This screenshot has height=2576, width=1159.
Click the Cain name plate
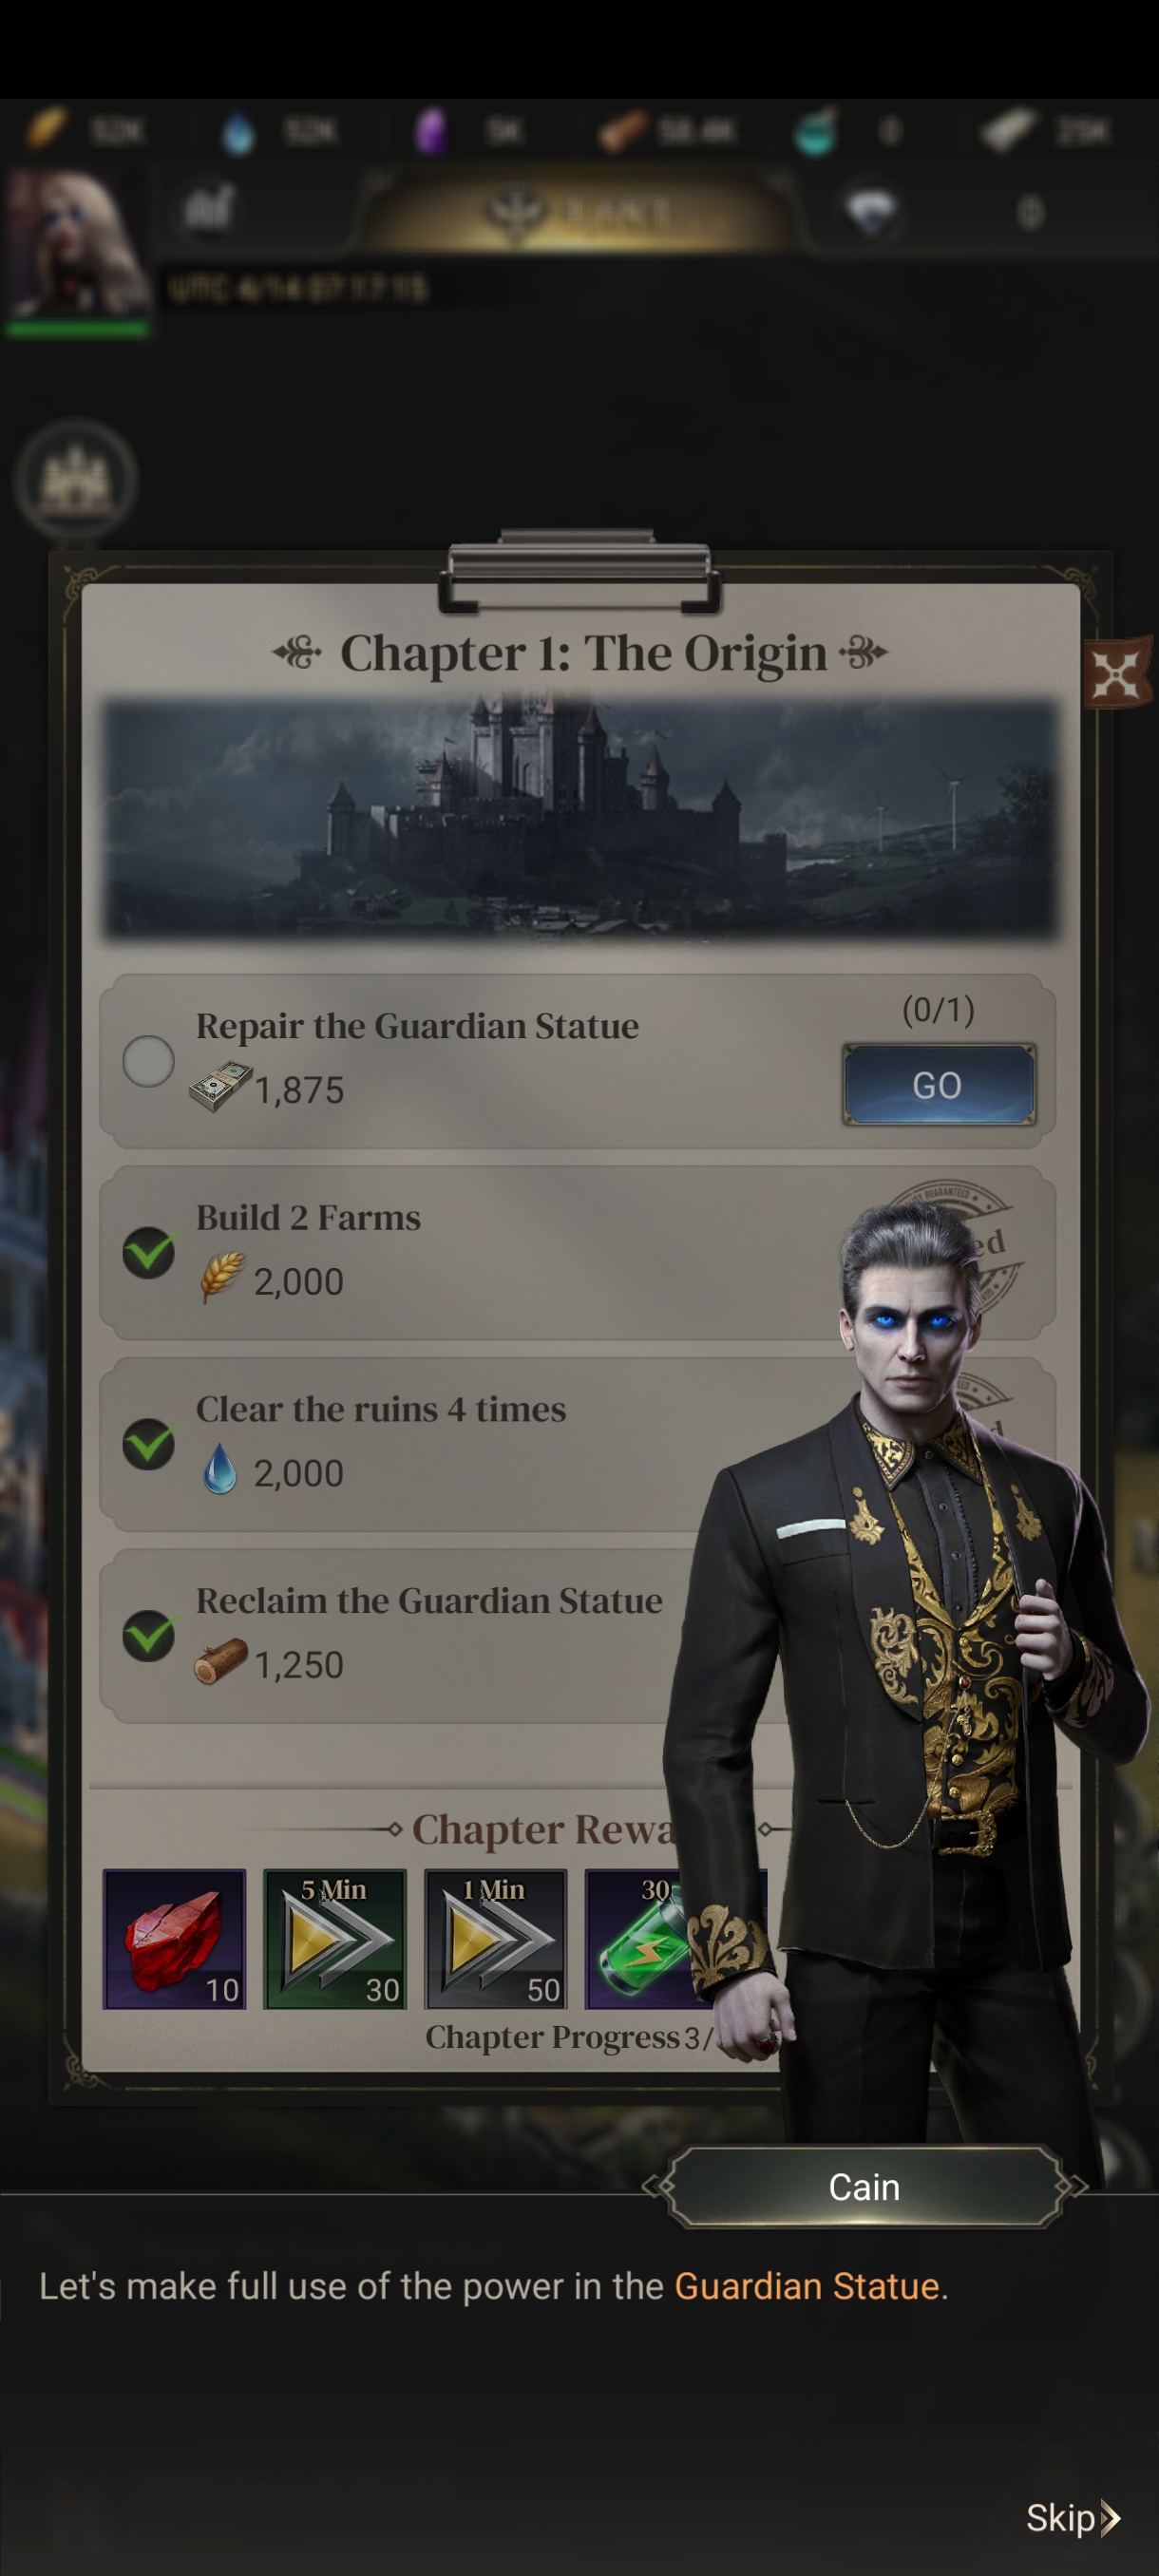(864, 2187)
